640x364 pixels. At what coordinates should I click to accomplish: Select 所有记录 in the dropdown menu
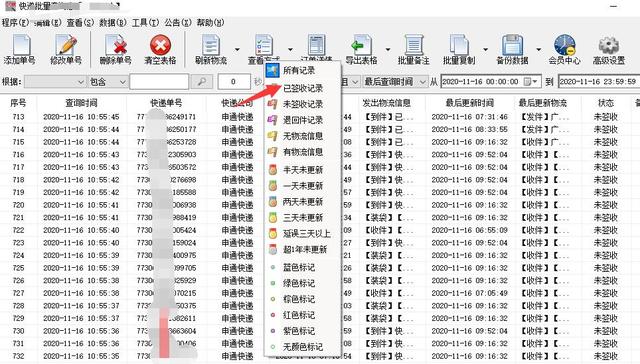pos(302,70)
